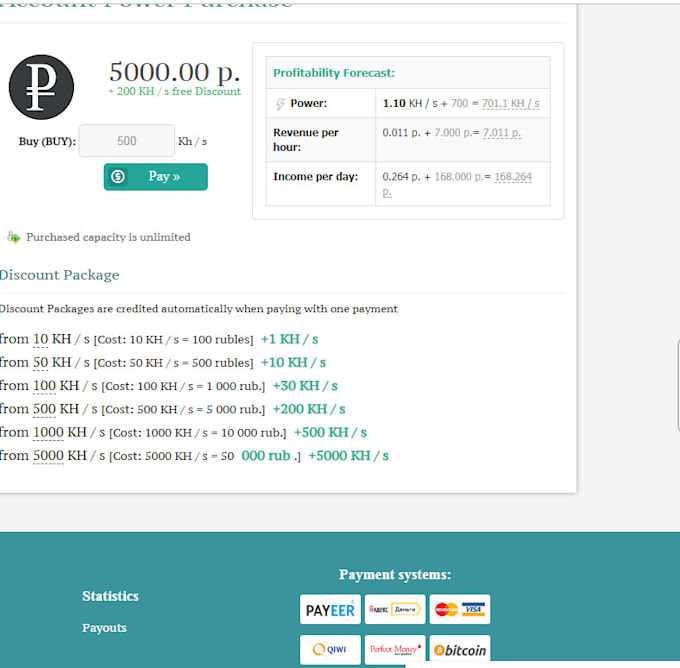Select the Perfect Money payment logo

point(395,649)
